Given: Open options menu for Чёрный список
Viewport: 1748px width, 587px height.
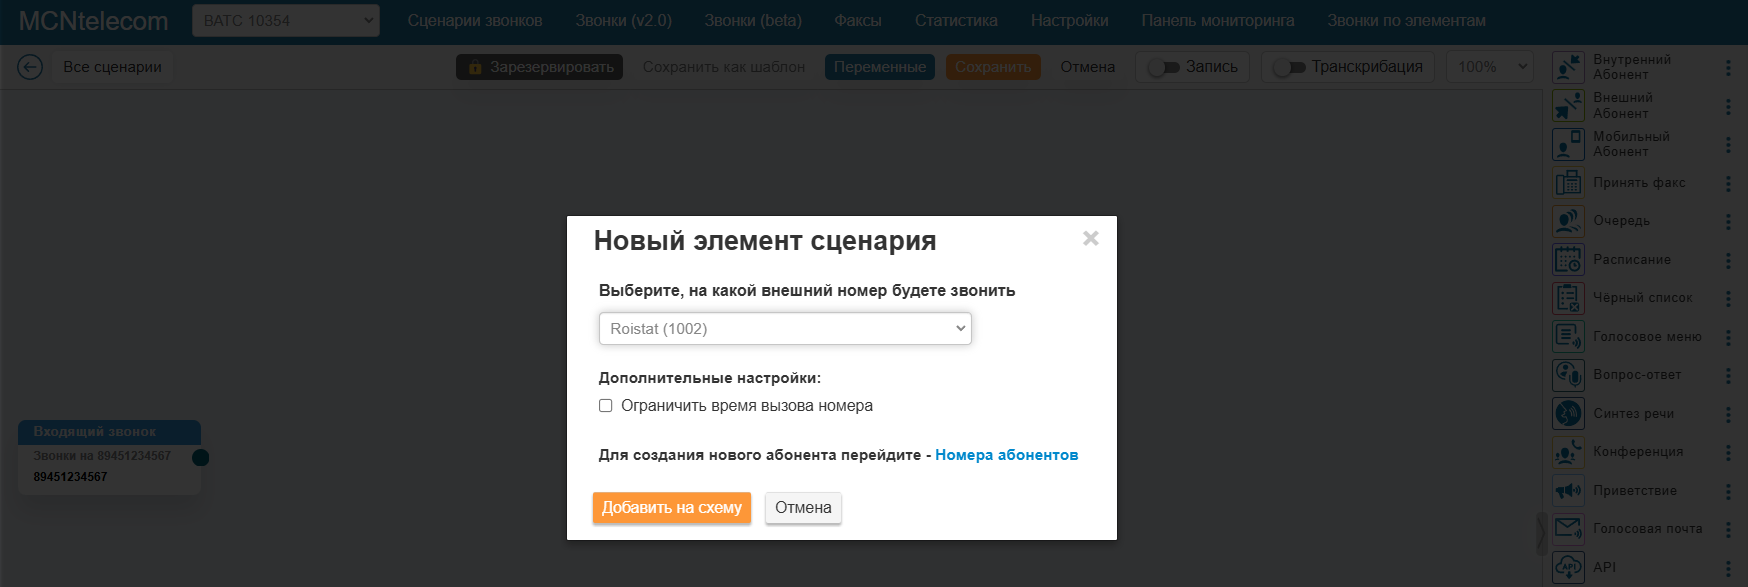Looking at the screenshot, I should [x=1728, y=298].
